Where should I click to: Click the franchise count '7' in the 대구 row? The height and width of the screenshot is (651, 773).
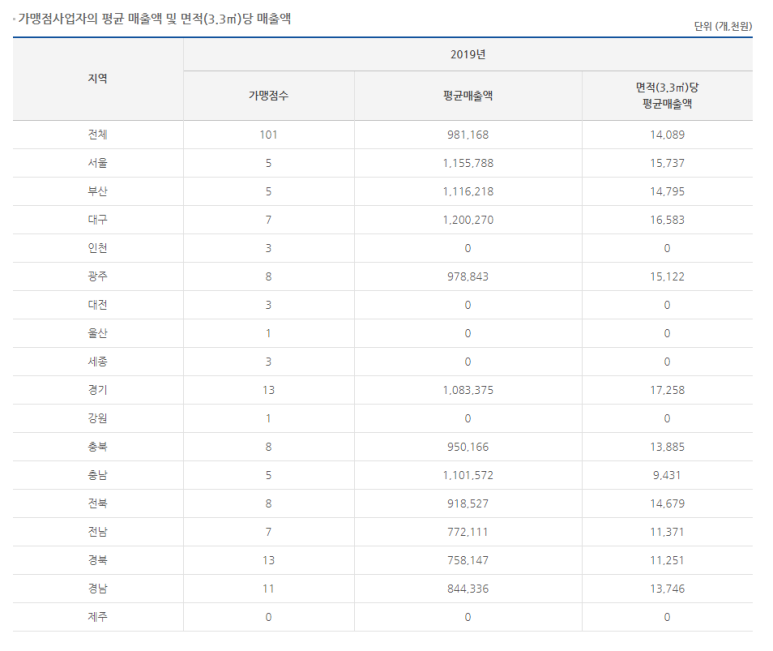tap(268, 220)
